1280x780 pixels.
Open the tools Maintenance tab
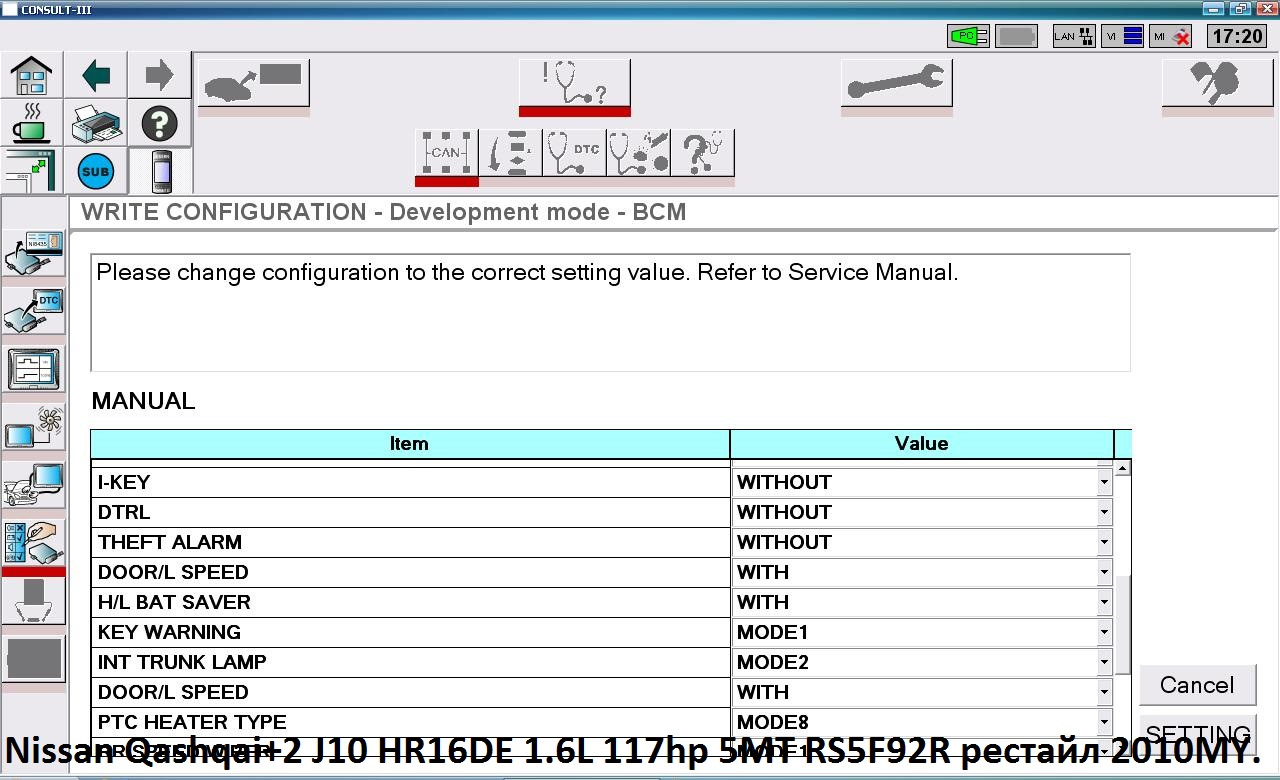(x=1217, y=83)
